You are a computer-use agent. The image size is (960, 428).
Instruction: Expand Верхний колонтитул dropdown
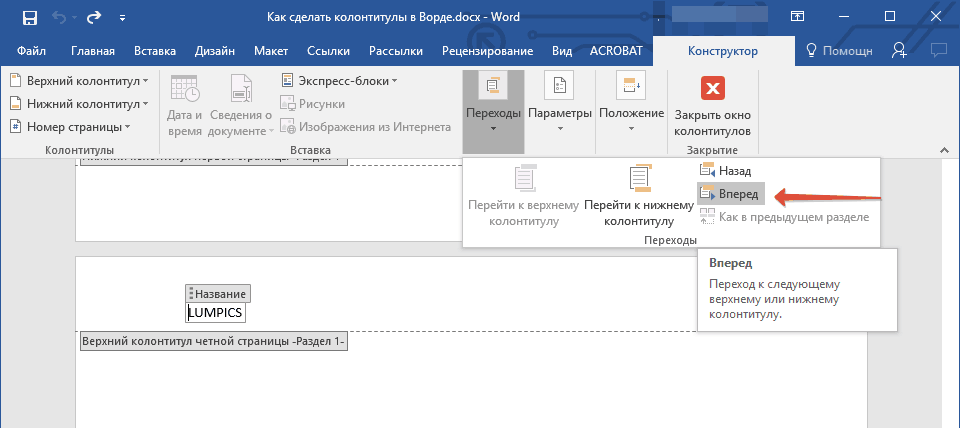point(80,81)
